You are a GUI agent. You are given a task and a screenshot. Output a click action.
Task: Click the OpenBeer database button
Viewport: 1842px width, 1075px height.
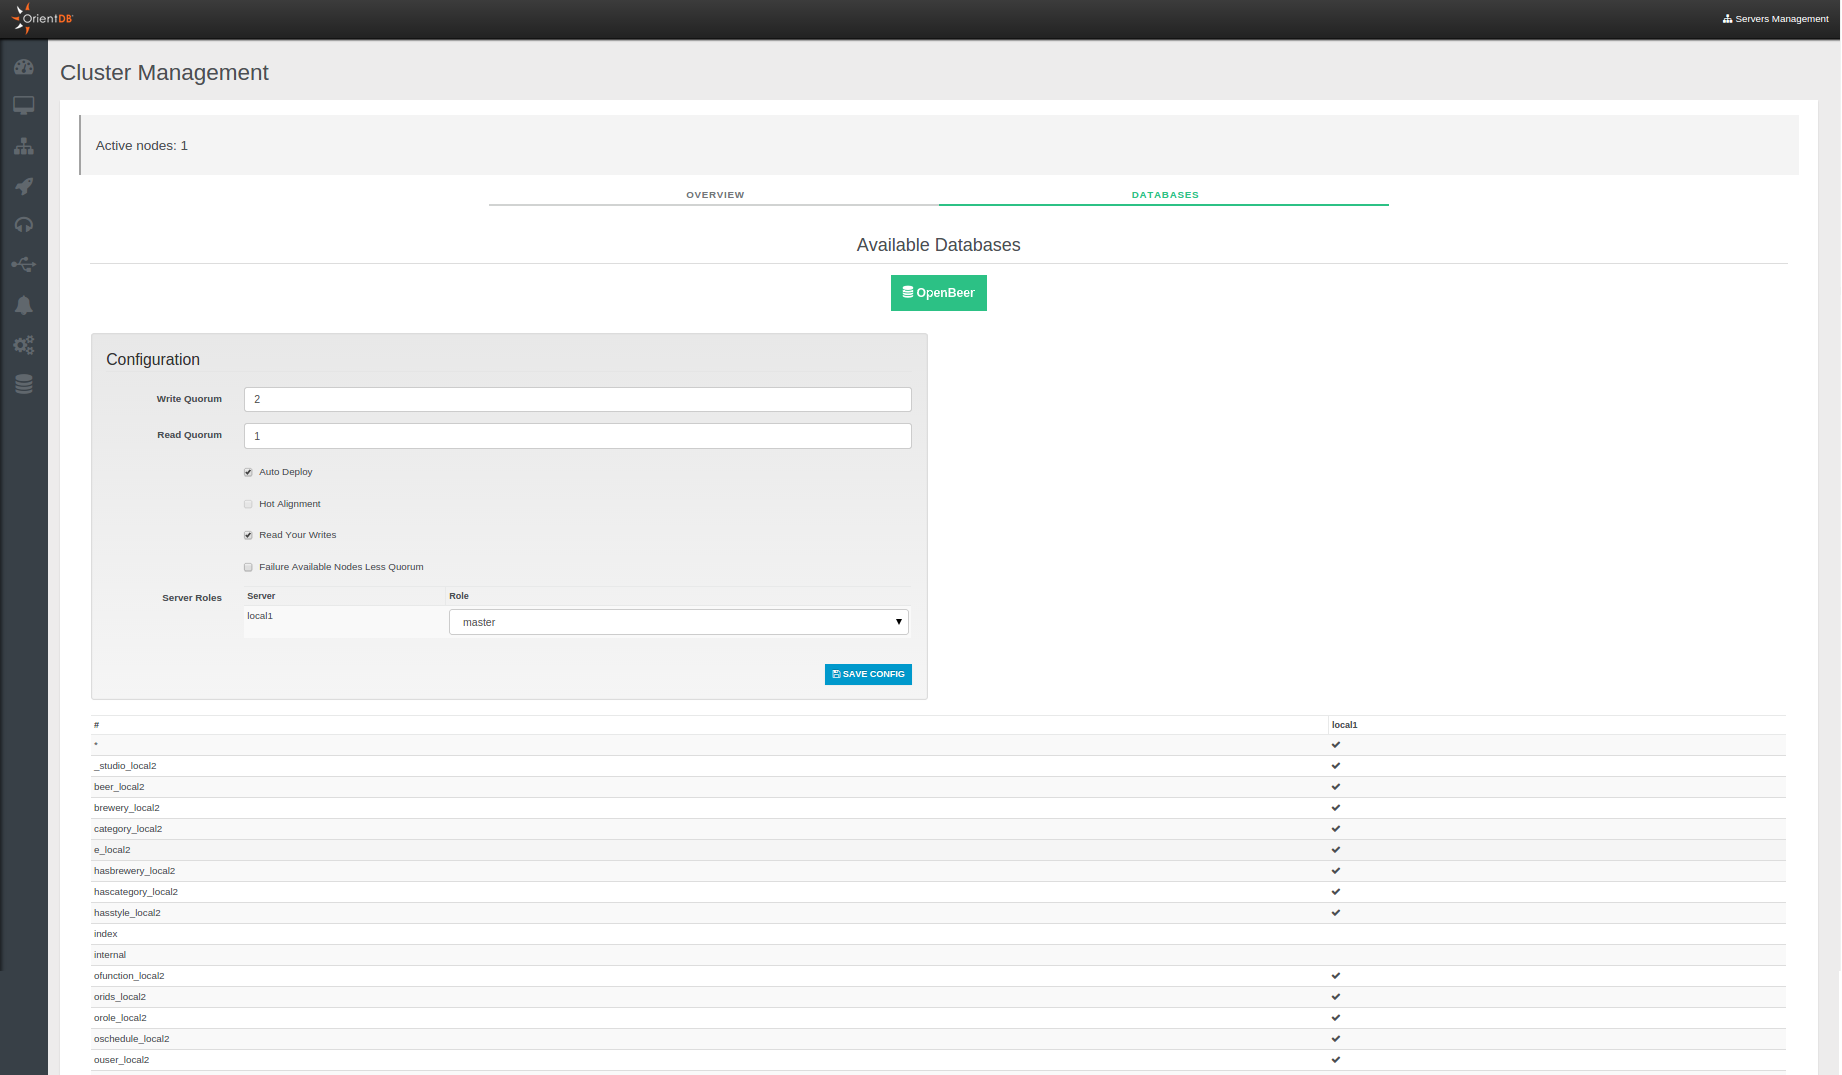pos(938,293)
